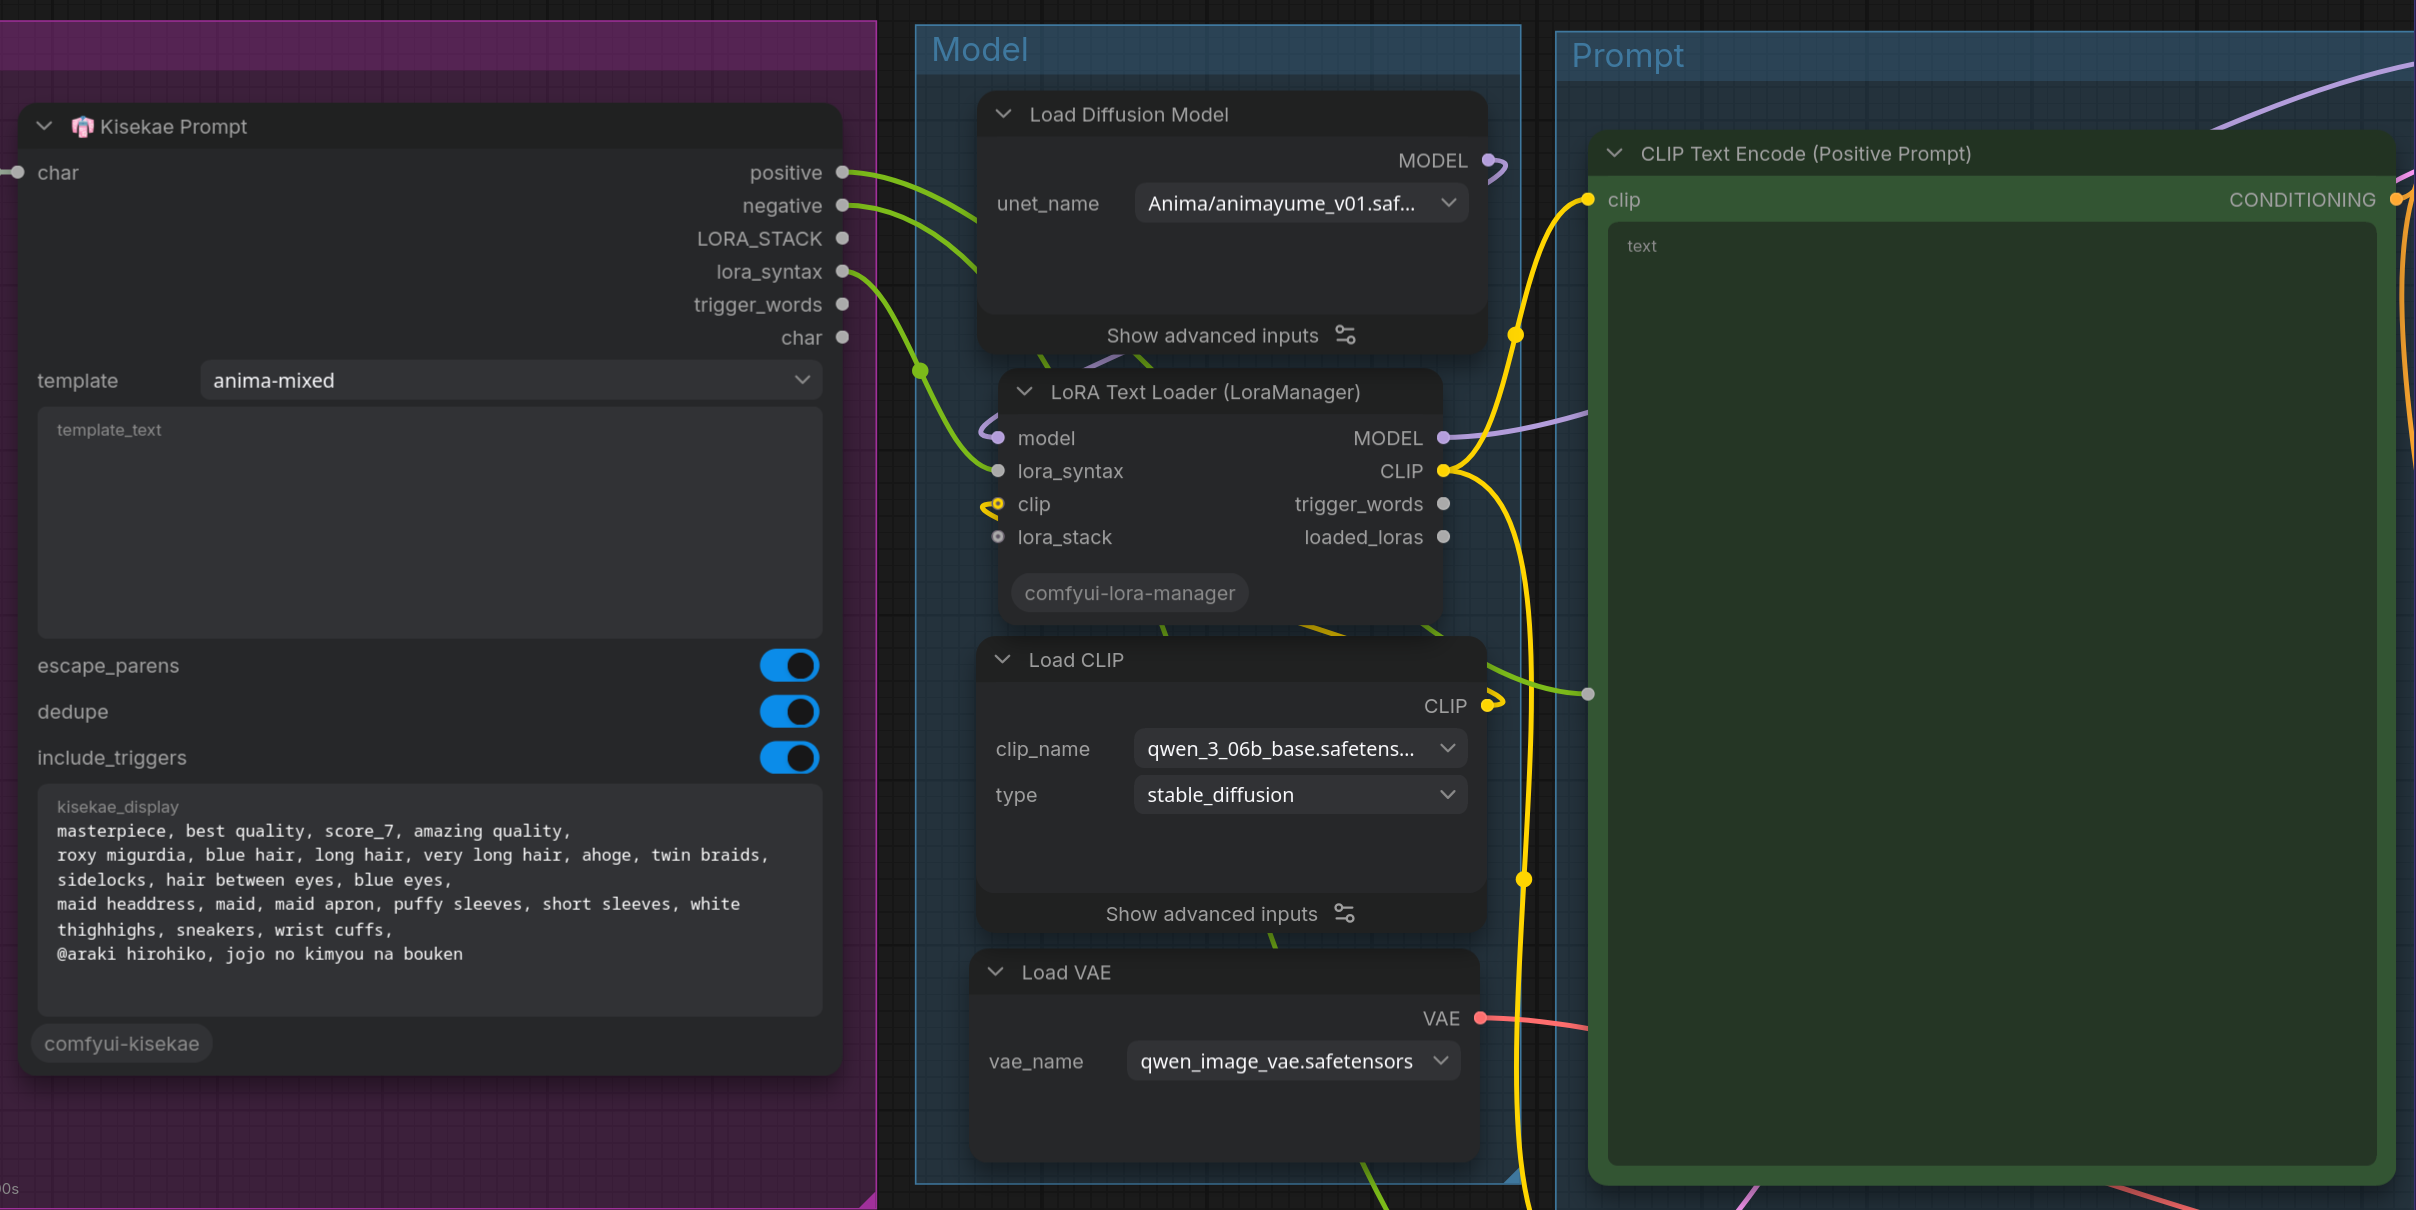2416x1210 pixels.
Task: Select the Model group title
Action: click(x=979, y=49)
